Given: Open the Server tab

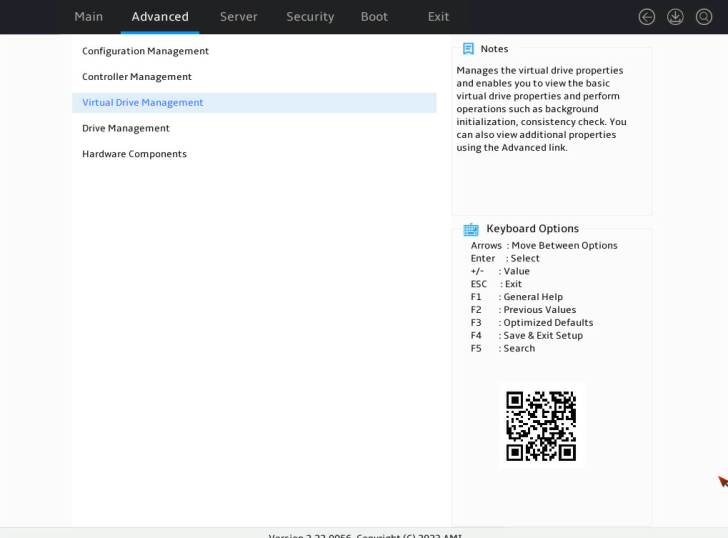Looking at the screenshot, I should tap(239, 17).
